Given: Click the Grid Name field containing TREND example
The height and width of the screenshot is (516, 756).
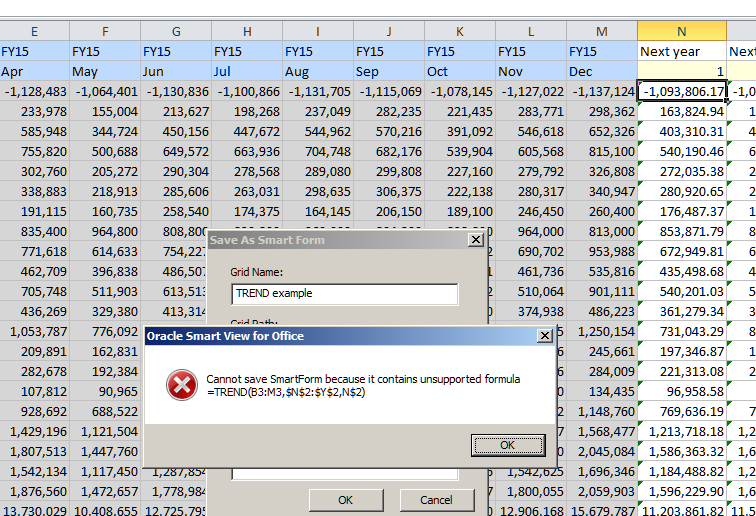Looking at the screenshot, I should pos(344,294).
